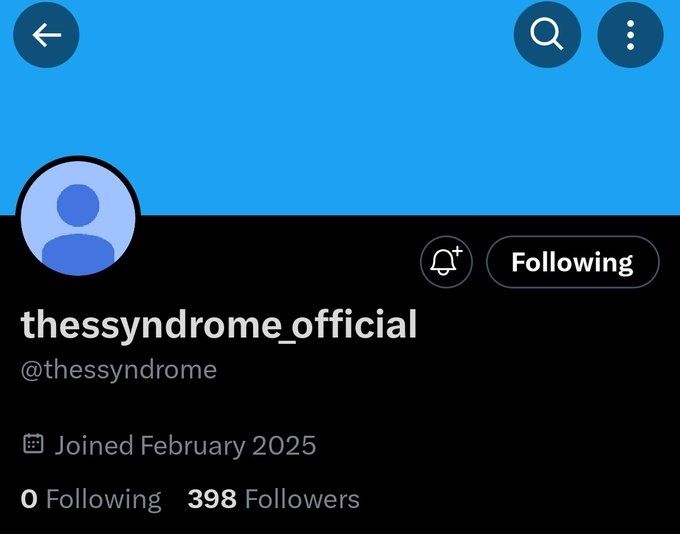Click the word Followers next to 398

(x=302, y=499)
